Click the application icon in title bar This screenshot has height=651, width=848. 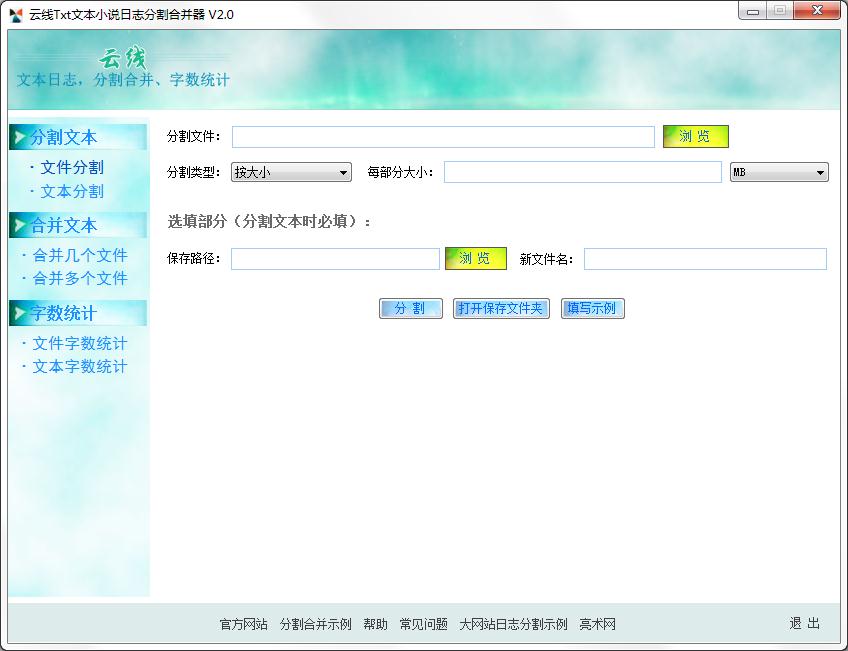pyautogui.click(x=16, y=14)
